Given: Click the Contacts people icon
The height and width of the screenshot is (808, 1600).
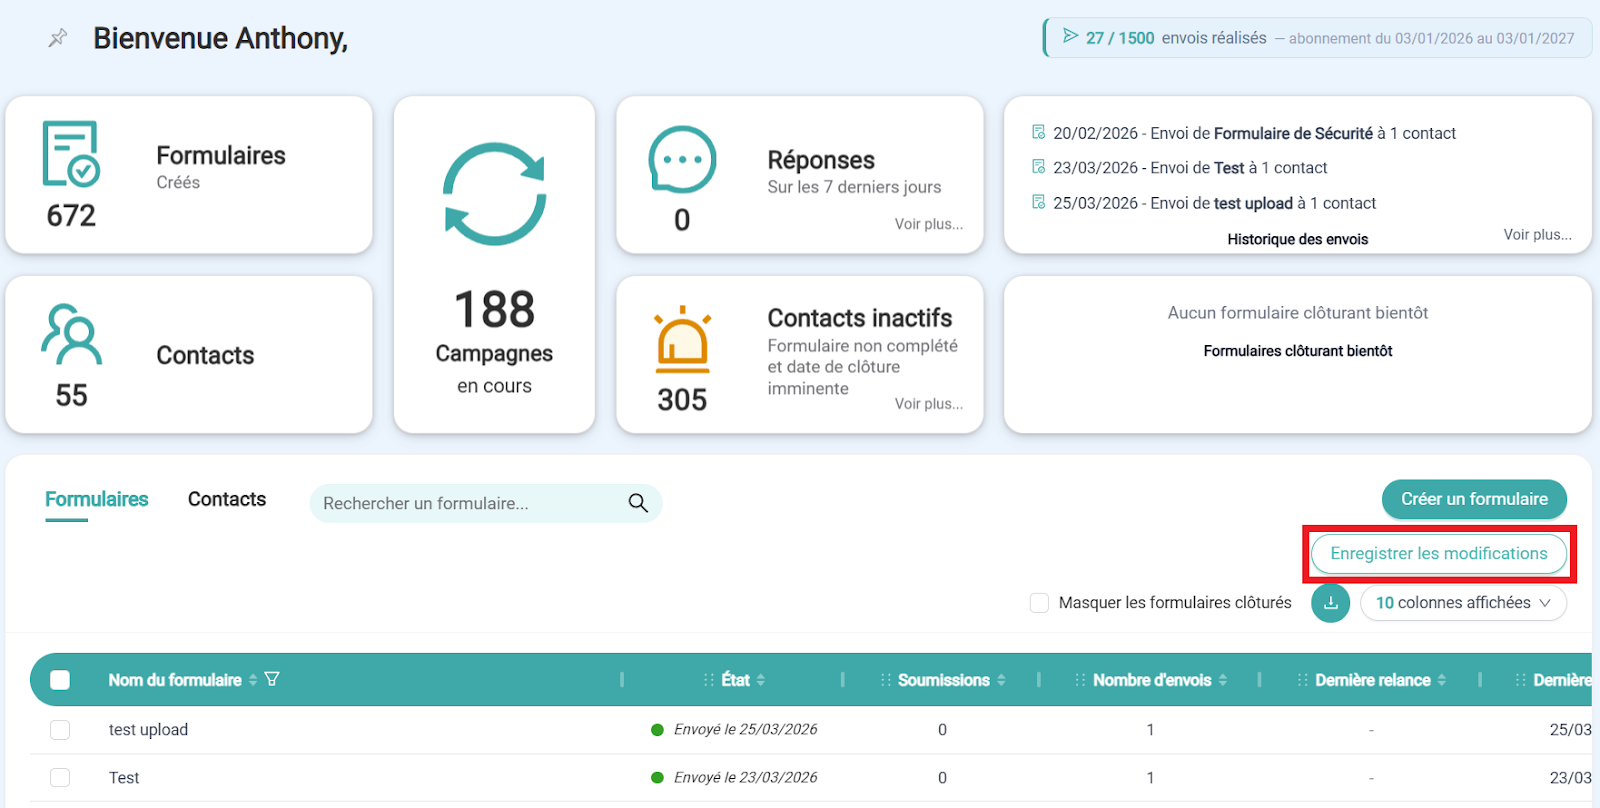Looking at the screenshot, I should pyautogui.click(x=71, y=334).
